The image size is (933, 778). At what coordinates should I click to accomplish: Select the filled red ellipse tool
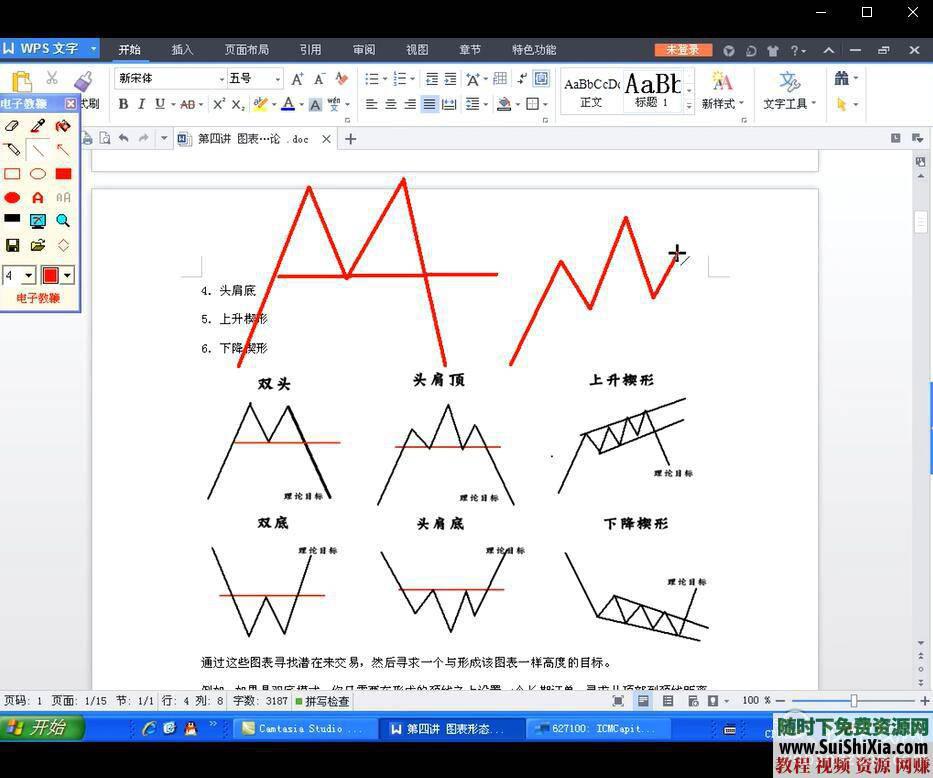coord(12,198)
